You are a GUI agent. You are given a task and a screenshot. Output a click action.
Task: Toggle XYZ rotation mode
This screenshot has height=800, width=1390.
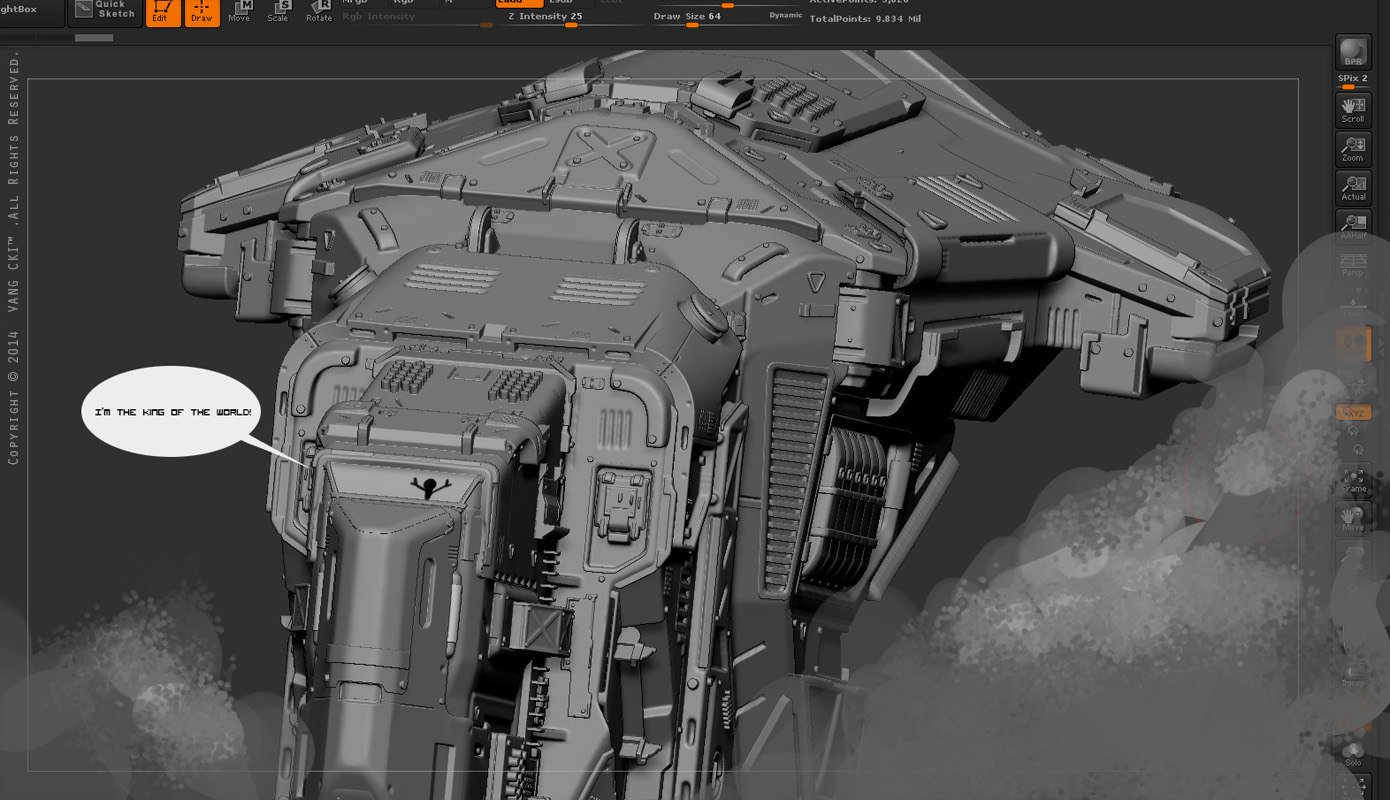(x=1353, y=412)
